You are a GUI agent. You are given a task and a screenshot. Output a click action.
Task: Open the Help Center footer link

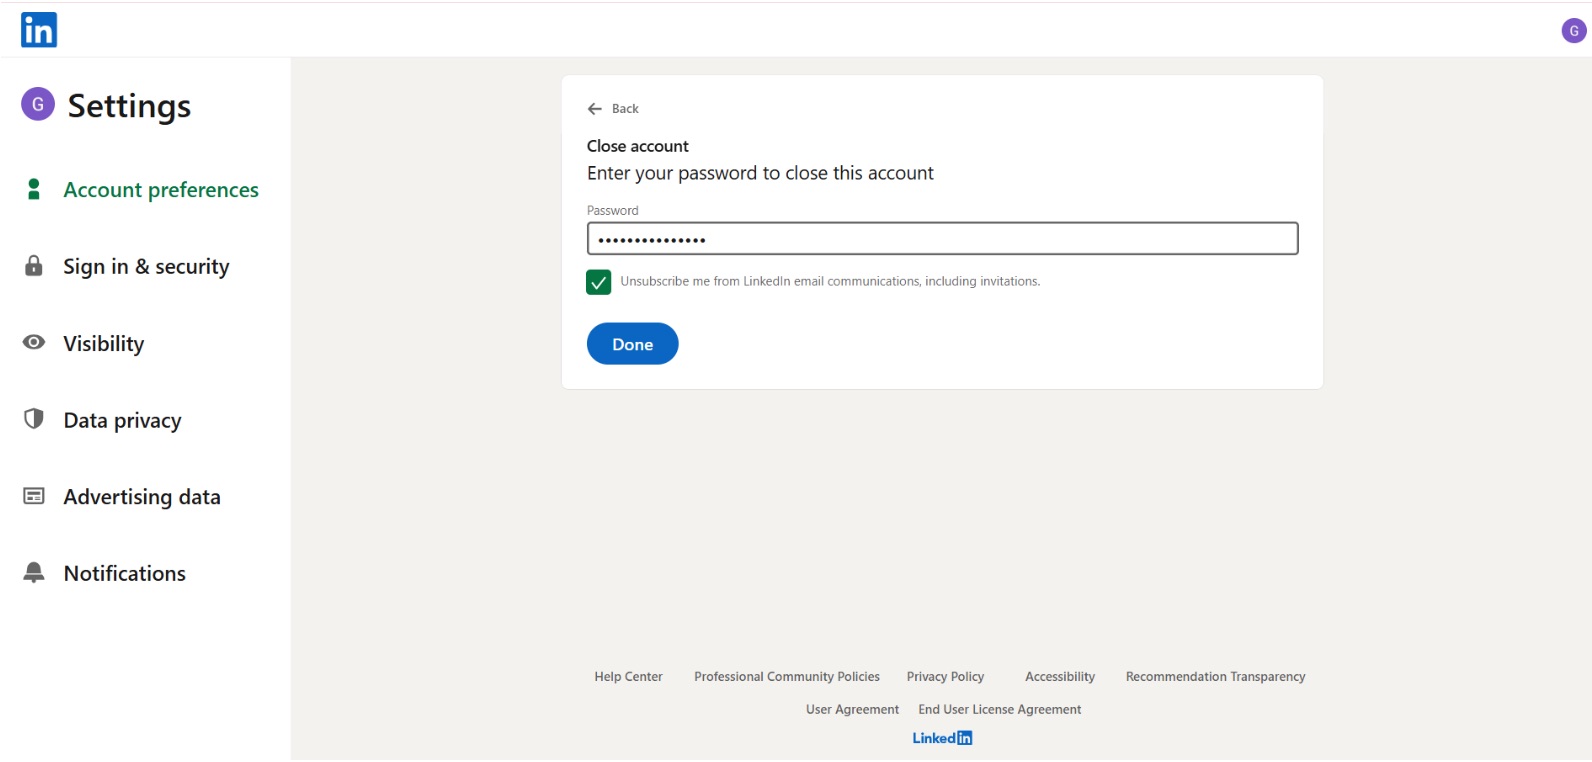coord(628,677)
